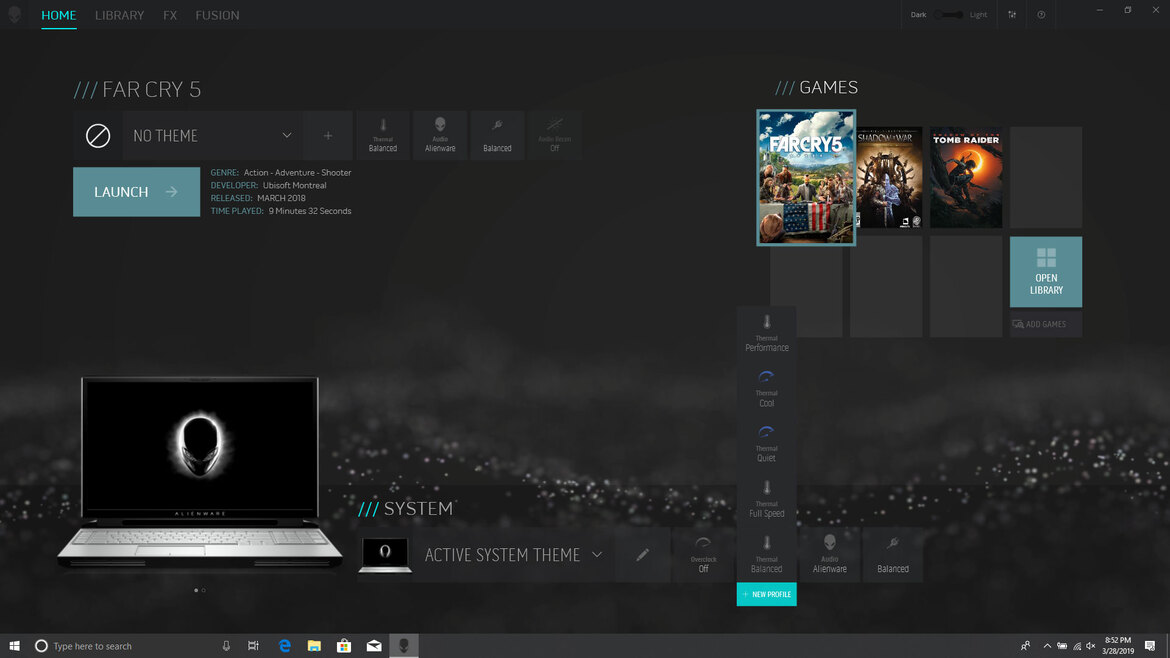1170x658 pixels.
Task: Click the developer text 'Ubisoft Montreal'
Action: 294,185
